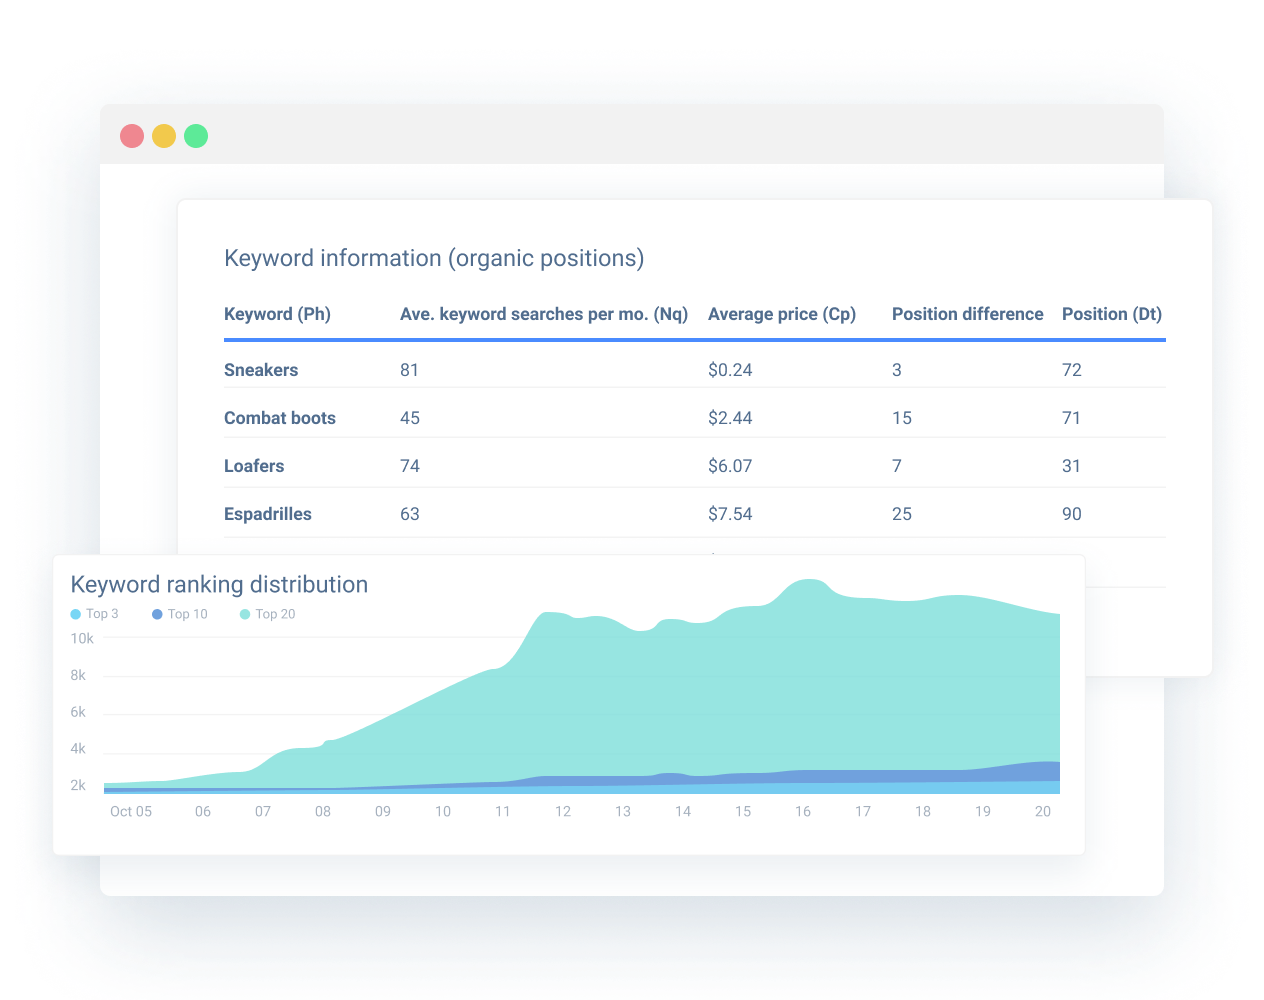Click the yellow traffic-light window control
Screen dimensions: 1264x1000
click(x=164, y=136)
